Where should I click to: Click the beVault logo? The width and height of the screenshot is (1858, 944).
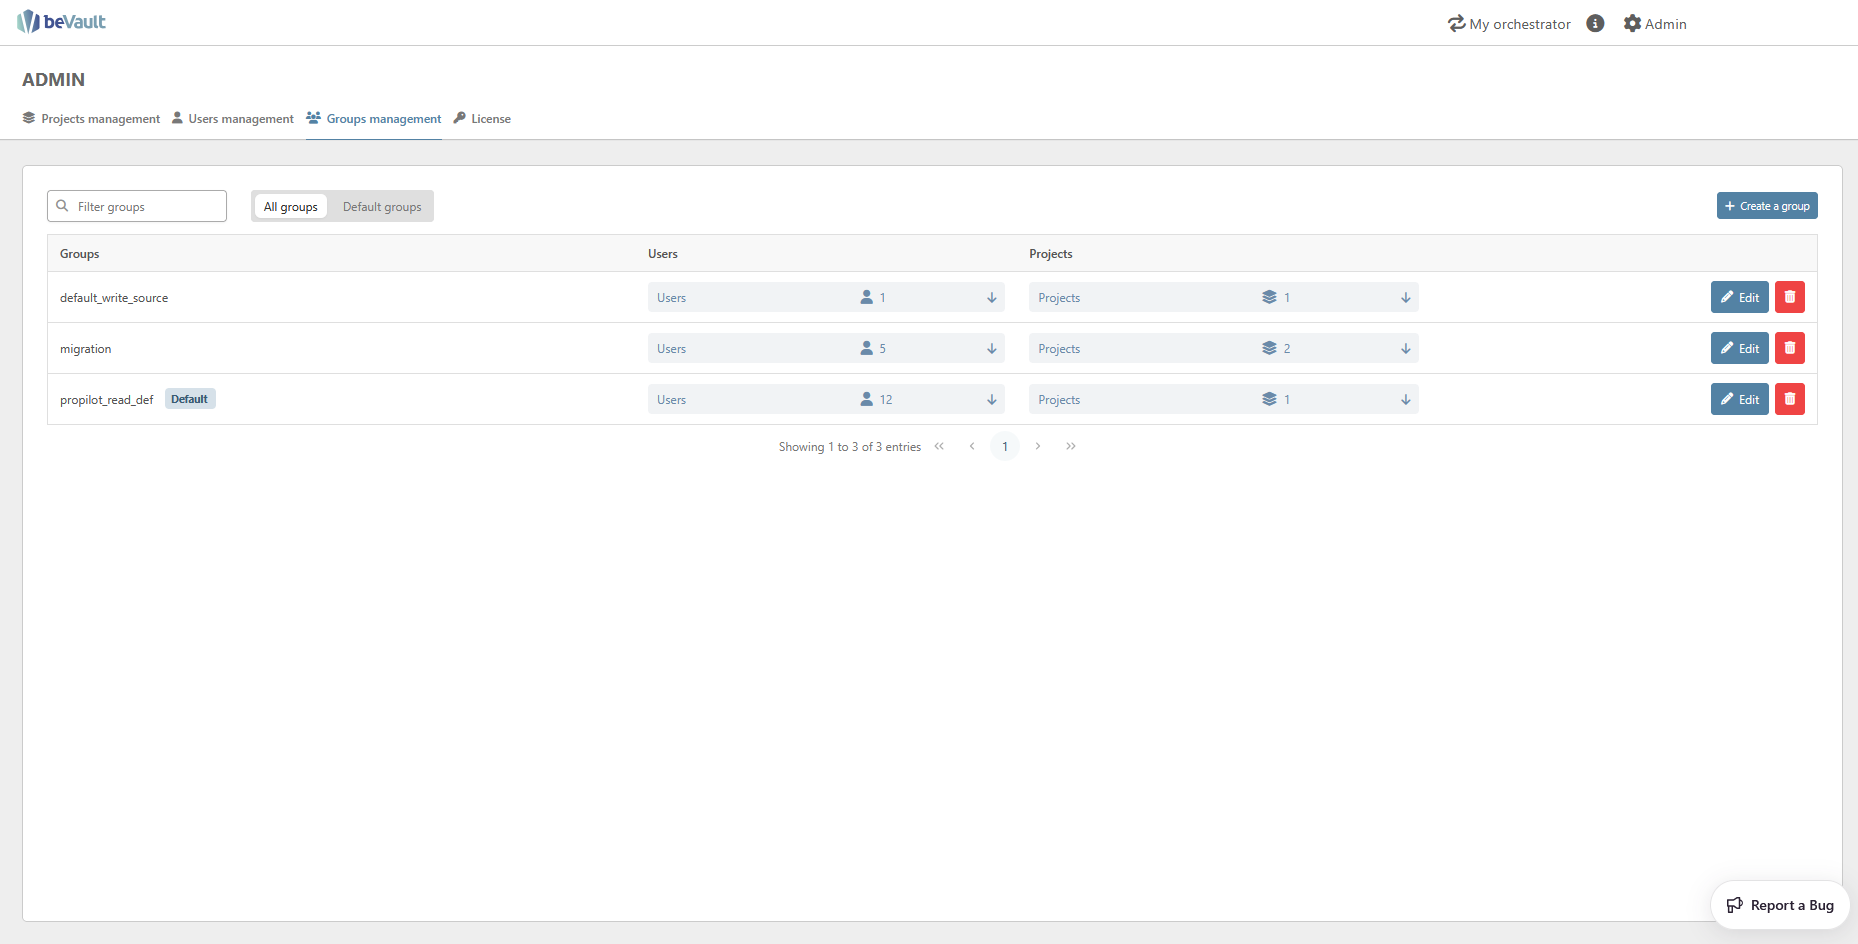[x=61, y=22]
